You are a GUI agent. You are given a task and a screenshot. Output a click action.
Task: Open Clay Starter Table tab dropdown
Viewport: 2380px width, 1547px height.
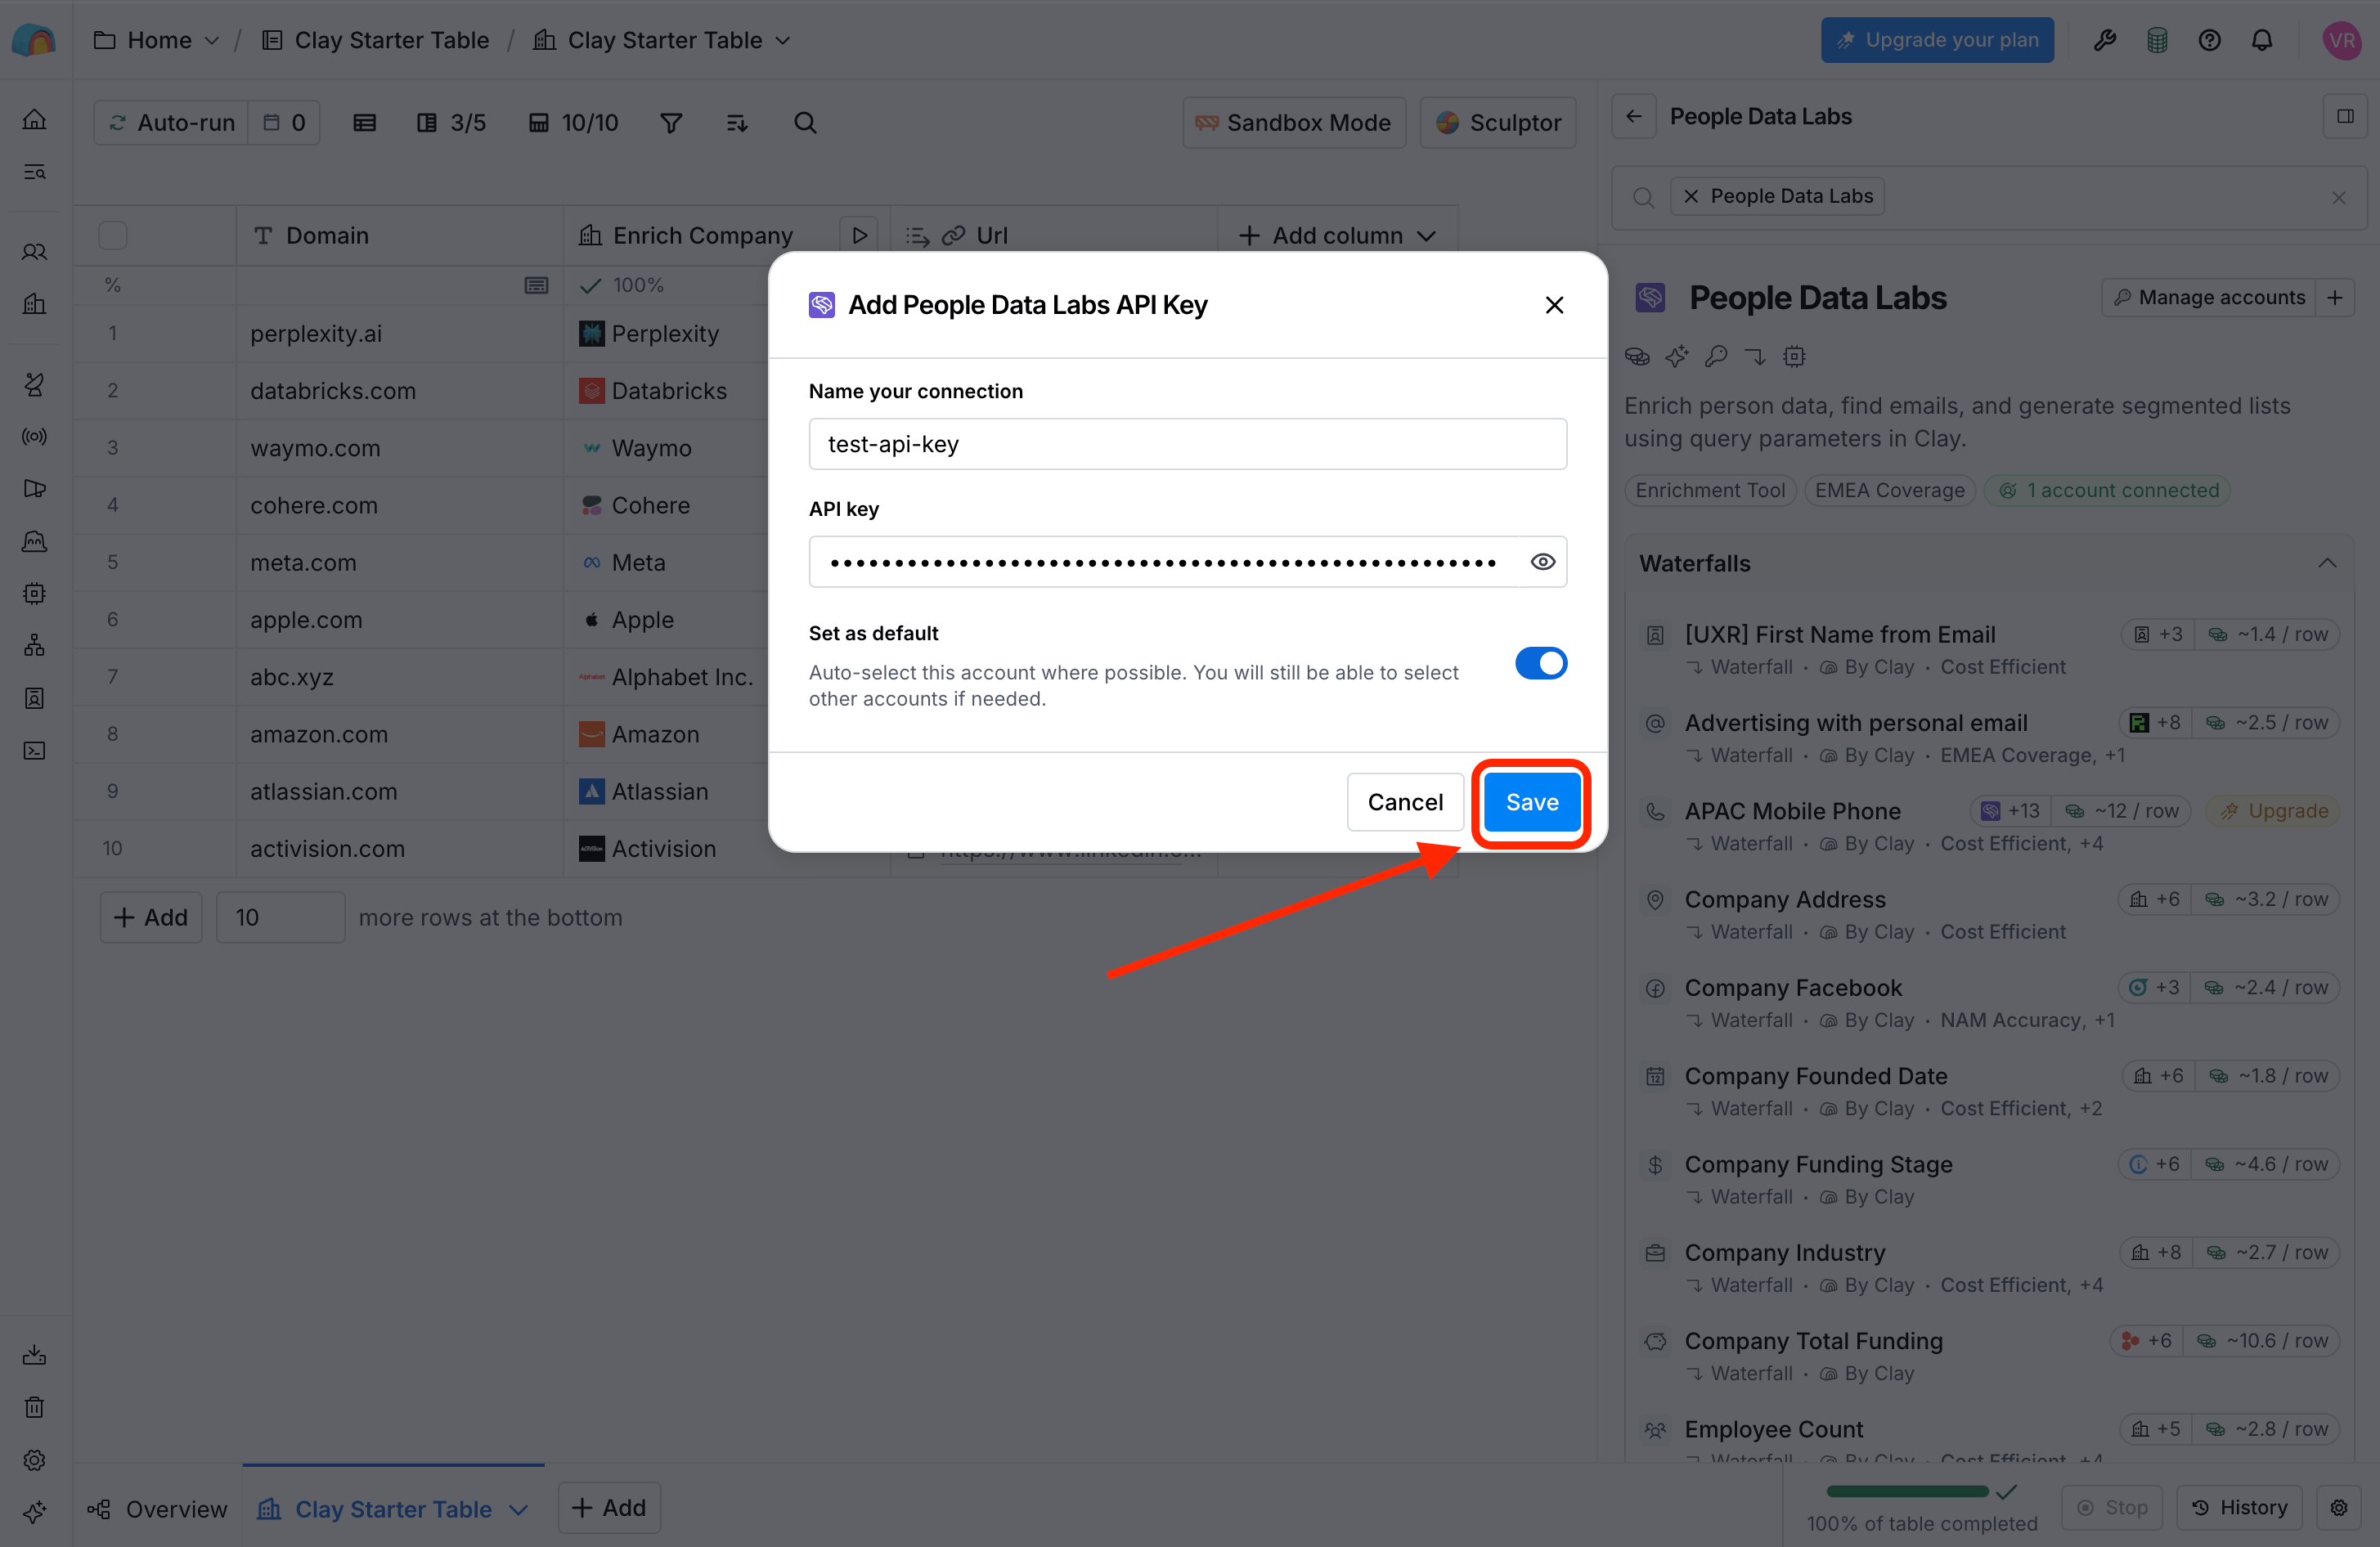[518, 1510]
